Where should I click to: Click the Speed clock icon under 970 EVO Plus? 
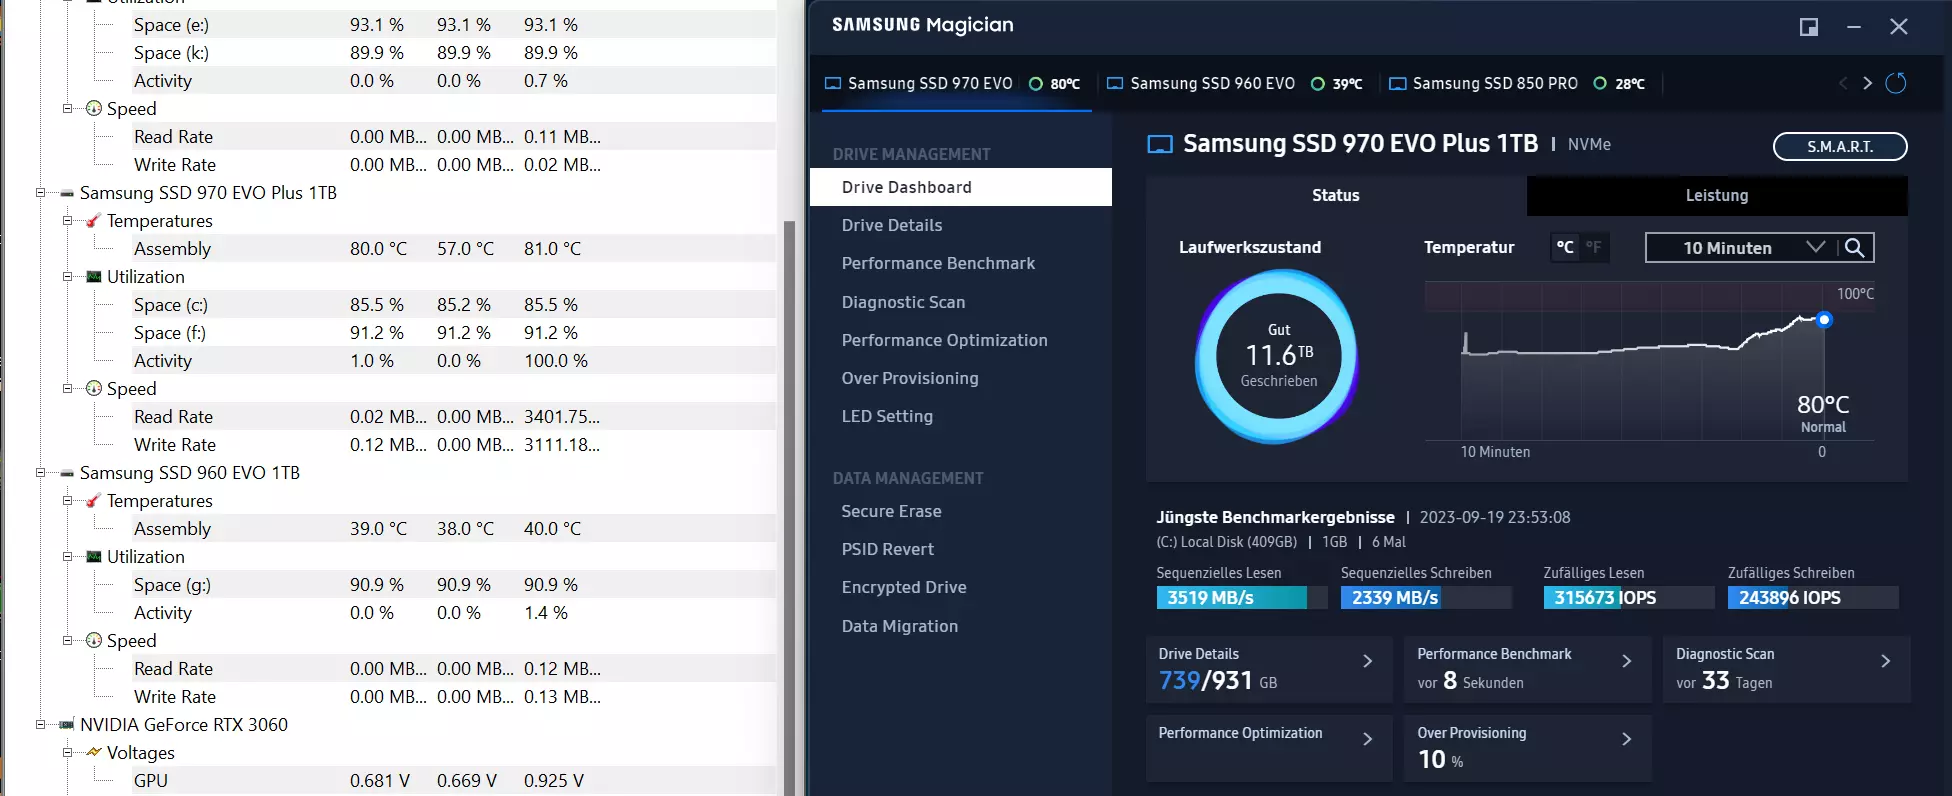click(93, 389)
